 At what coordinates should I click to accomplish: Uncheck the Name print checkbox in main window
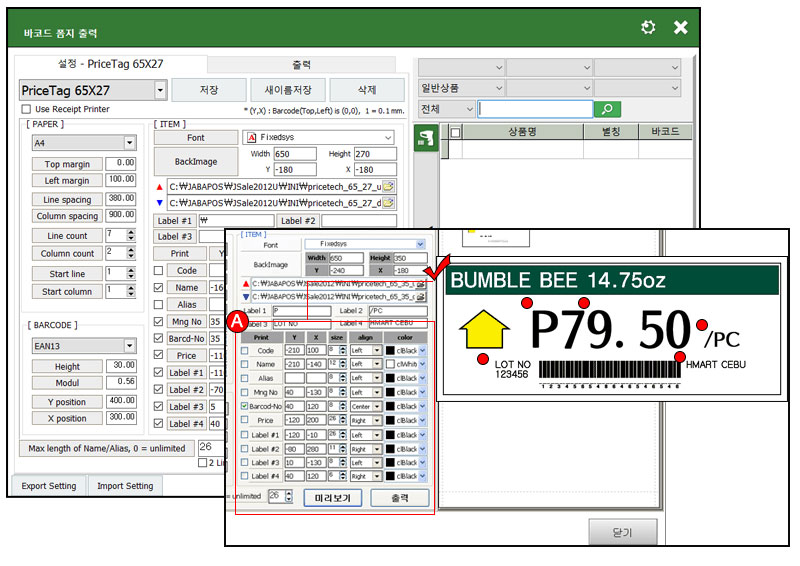[x=159, y=287]
